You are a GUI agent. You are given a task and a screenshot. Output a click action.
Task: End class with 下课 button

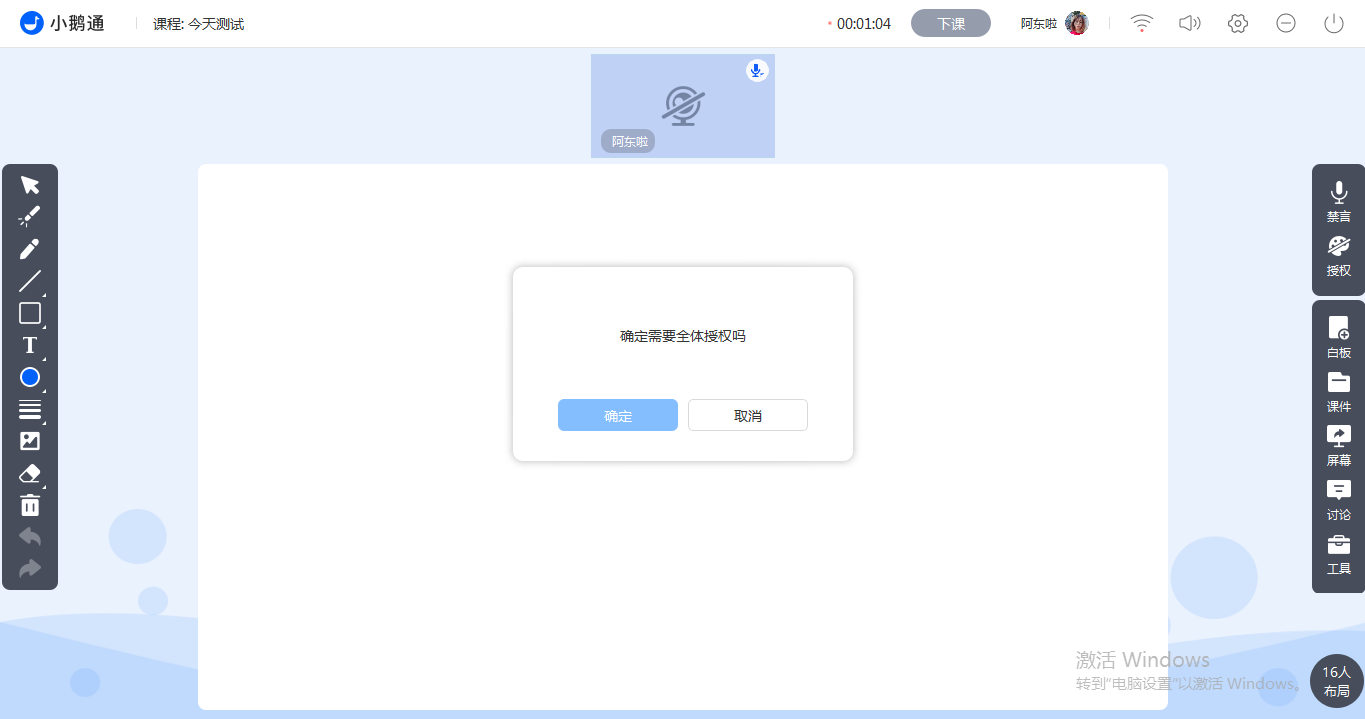[951, 23]
